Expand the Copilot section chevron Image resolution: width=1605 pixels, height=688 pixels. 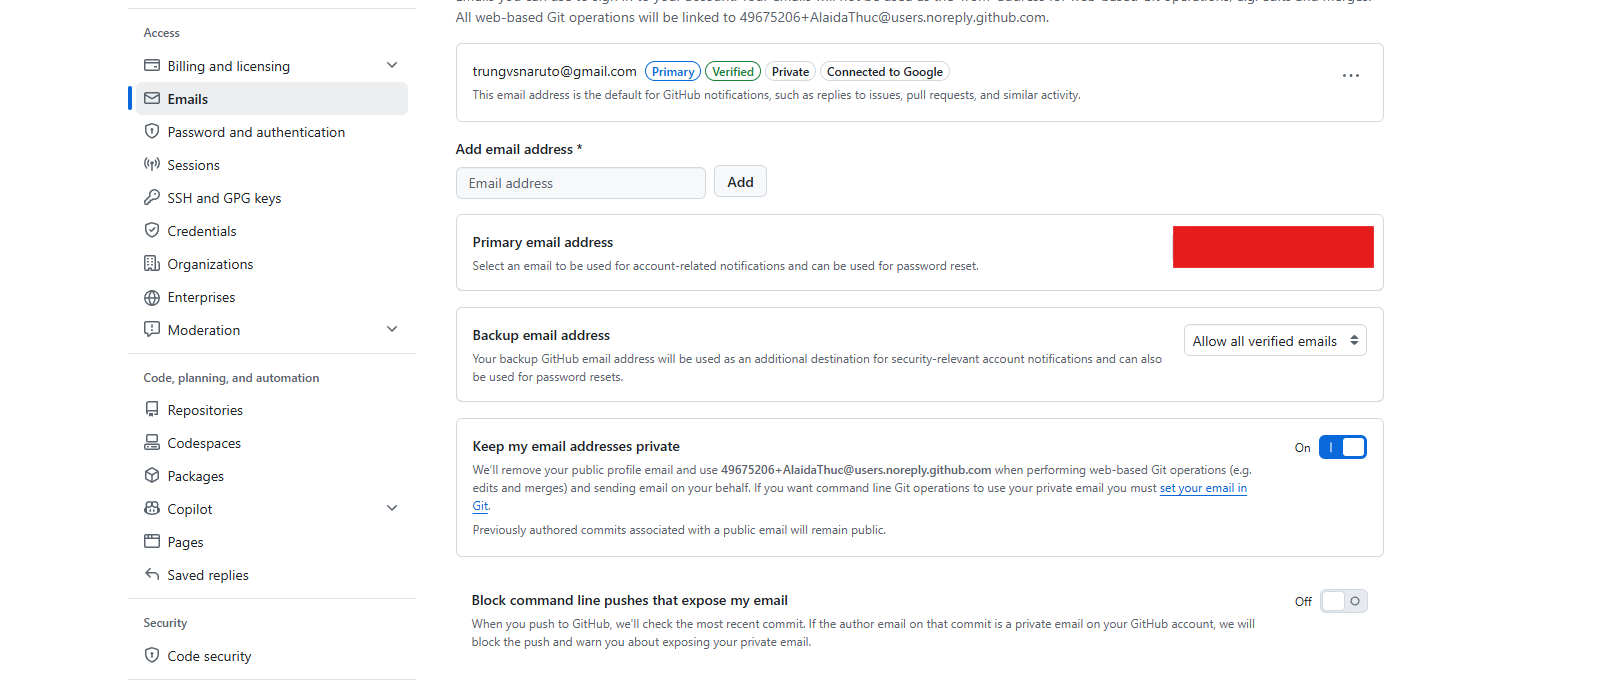(392, 509)
